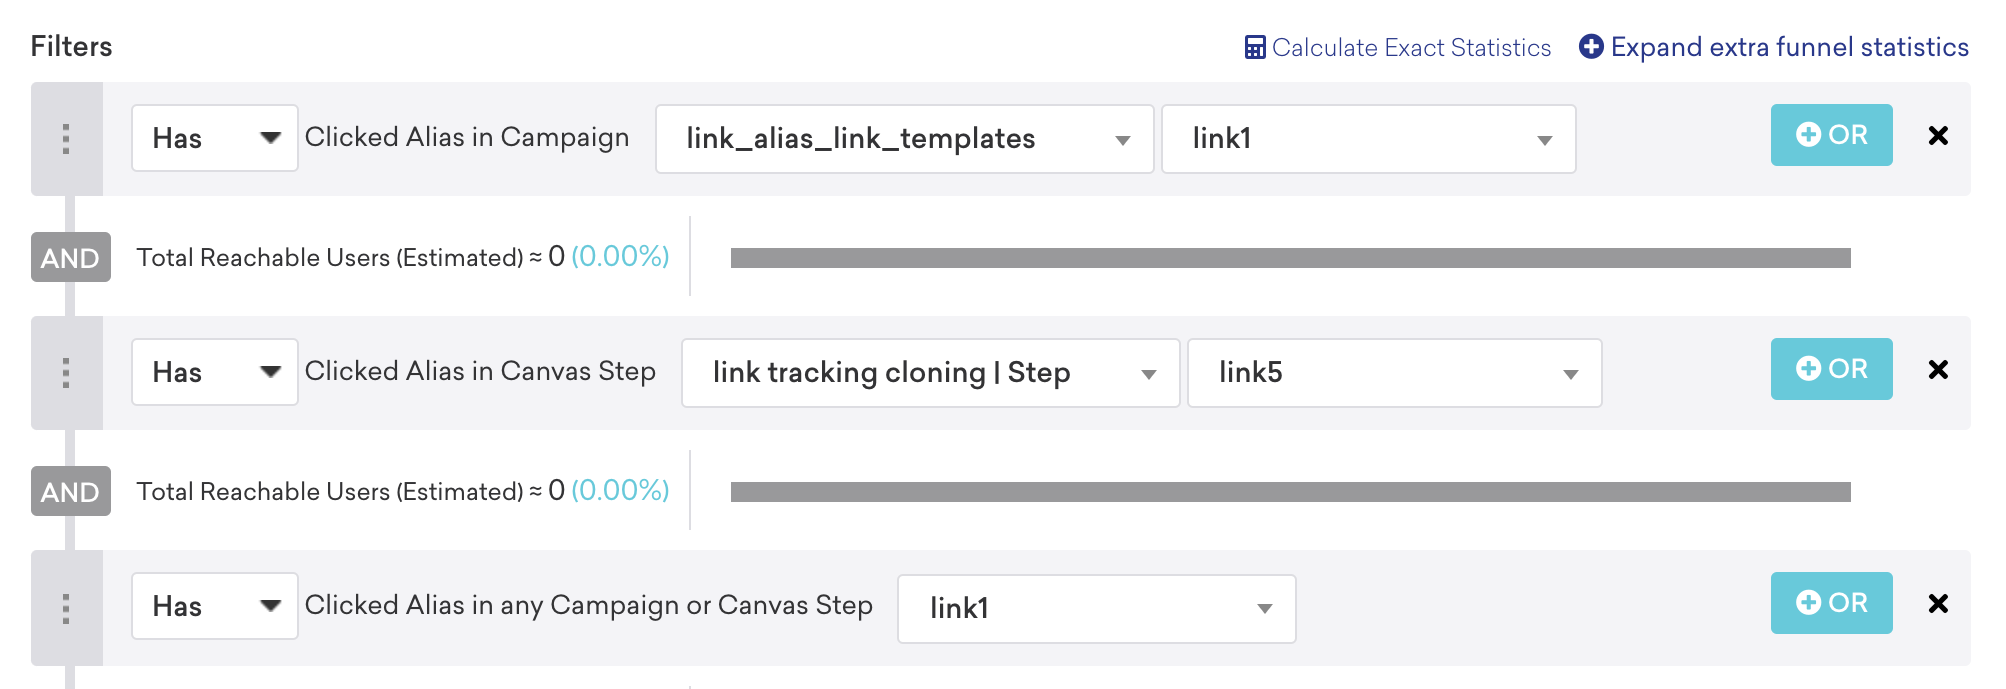Click the first reachable users progress bar
The image size is (2006, 689).
click(x=1291, y=258)
